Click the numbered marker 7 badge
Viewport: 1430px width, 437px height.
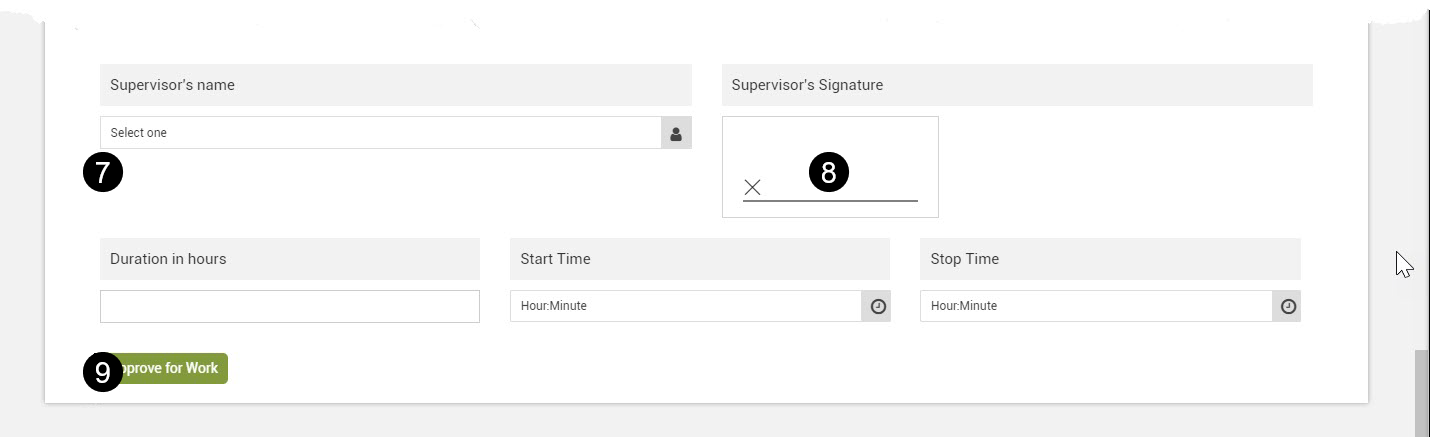pyautogui.click(x=102, y=173)
